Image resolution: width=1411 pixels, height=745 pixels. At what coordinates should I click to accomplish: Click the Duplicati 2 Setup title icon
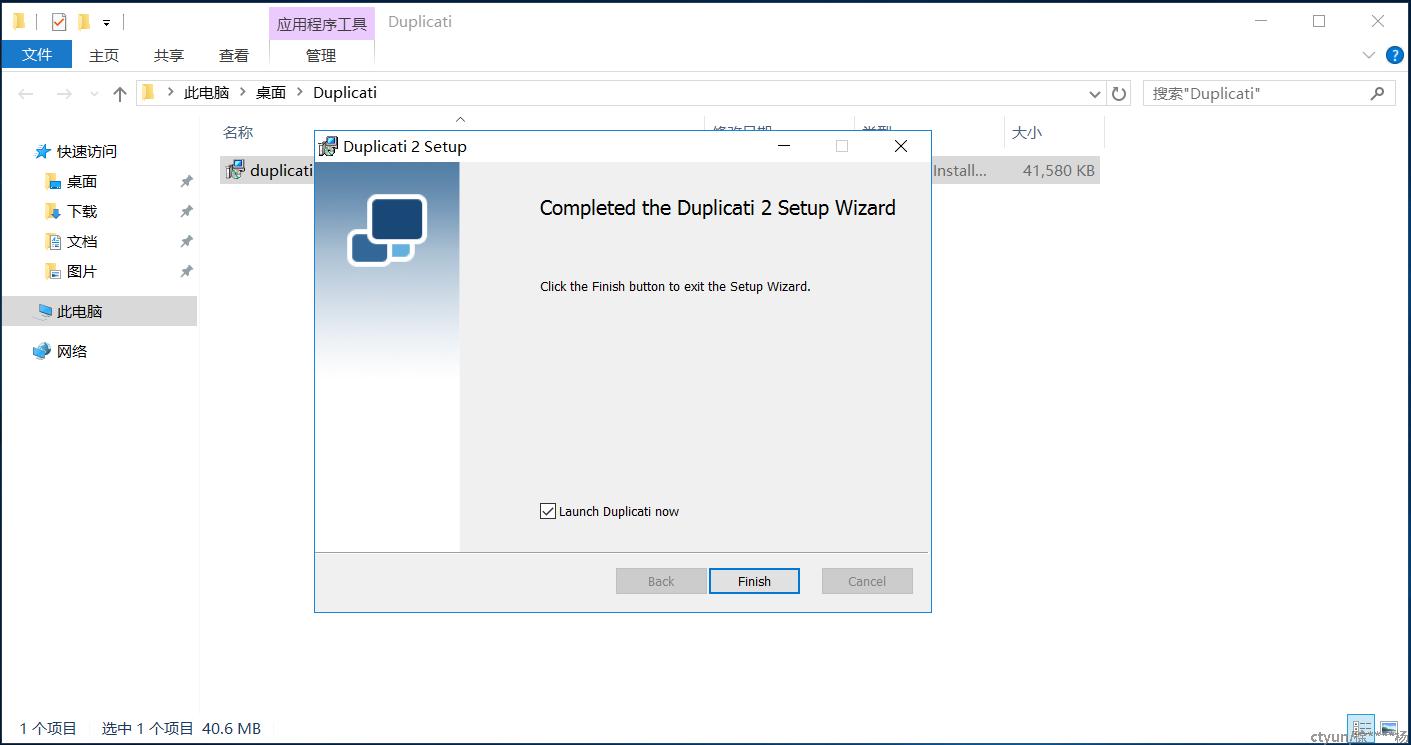coord(328,146)
